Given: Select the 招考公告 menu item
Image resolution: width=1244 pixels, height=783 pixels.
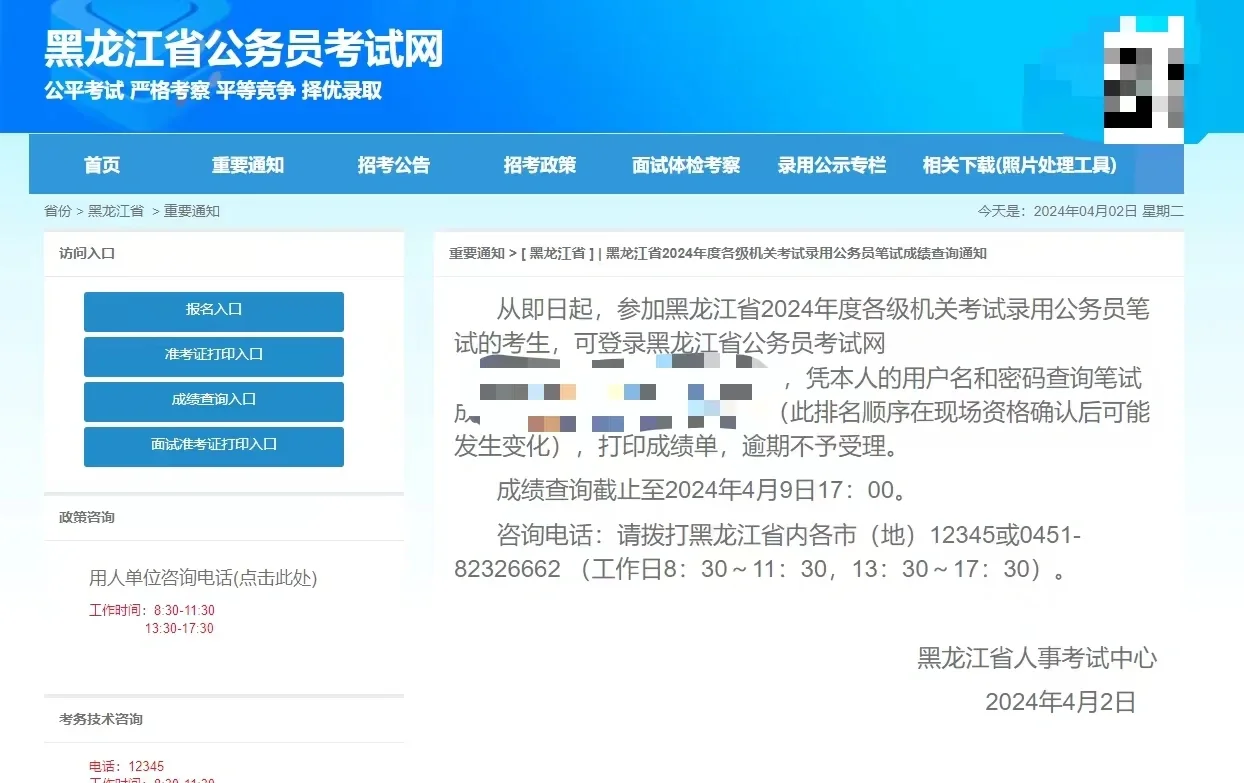Looking at the screenshot, I should [x=393, y=165].
